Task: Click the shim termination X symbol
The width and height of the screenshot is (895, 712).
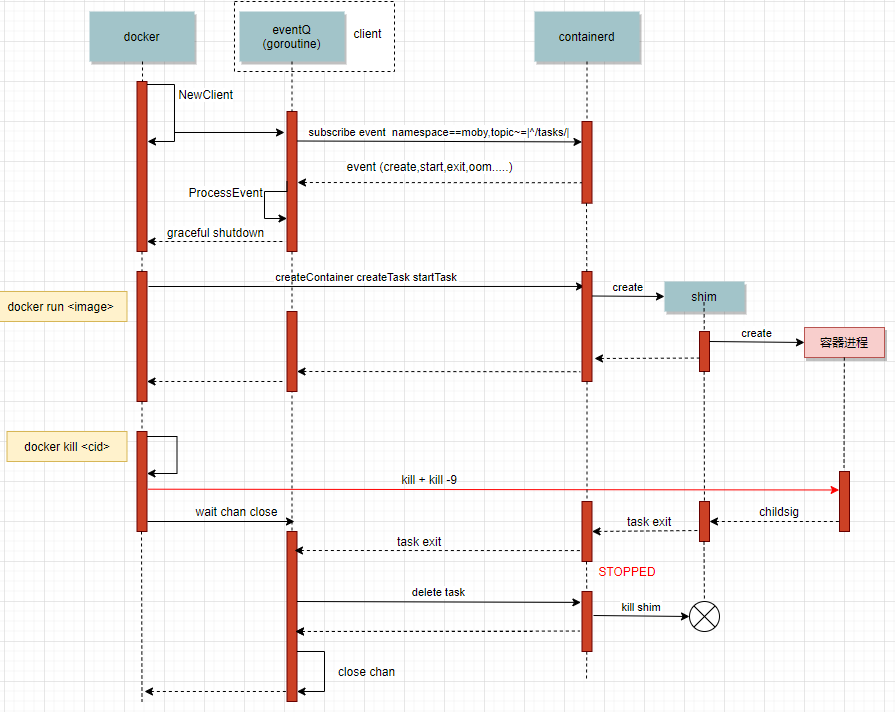Action: (x=703, y=617)
